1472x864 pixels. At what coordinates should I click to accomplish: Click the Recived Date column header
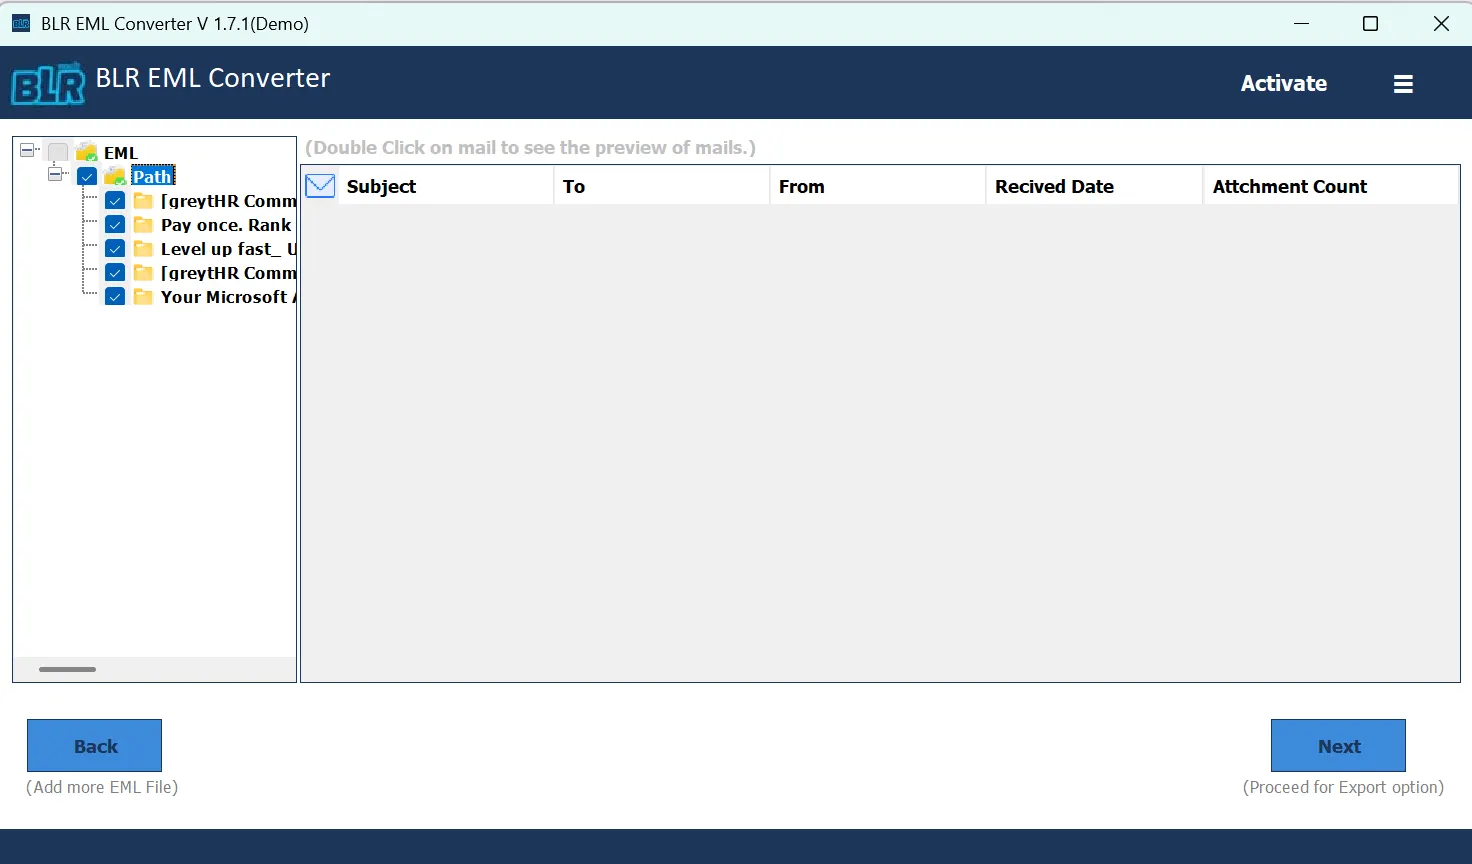tap(1093, 186)
